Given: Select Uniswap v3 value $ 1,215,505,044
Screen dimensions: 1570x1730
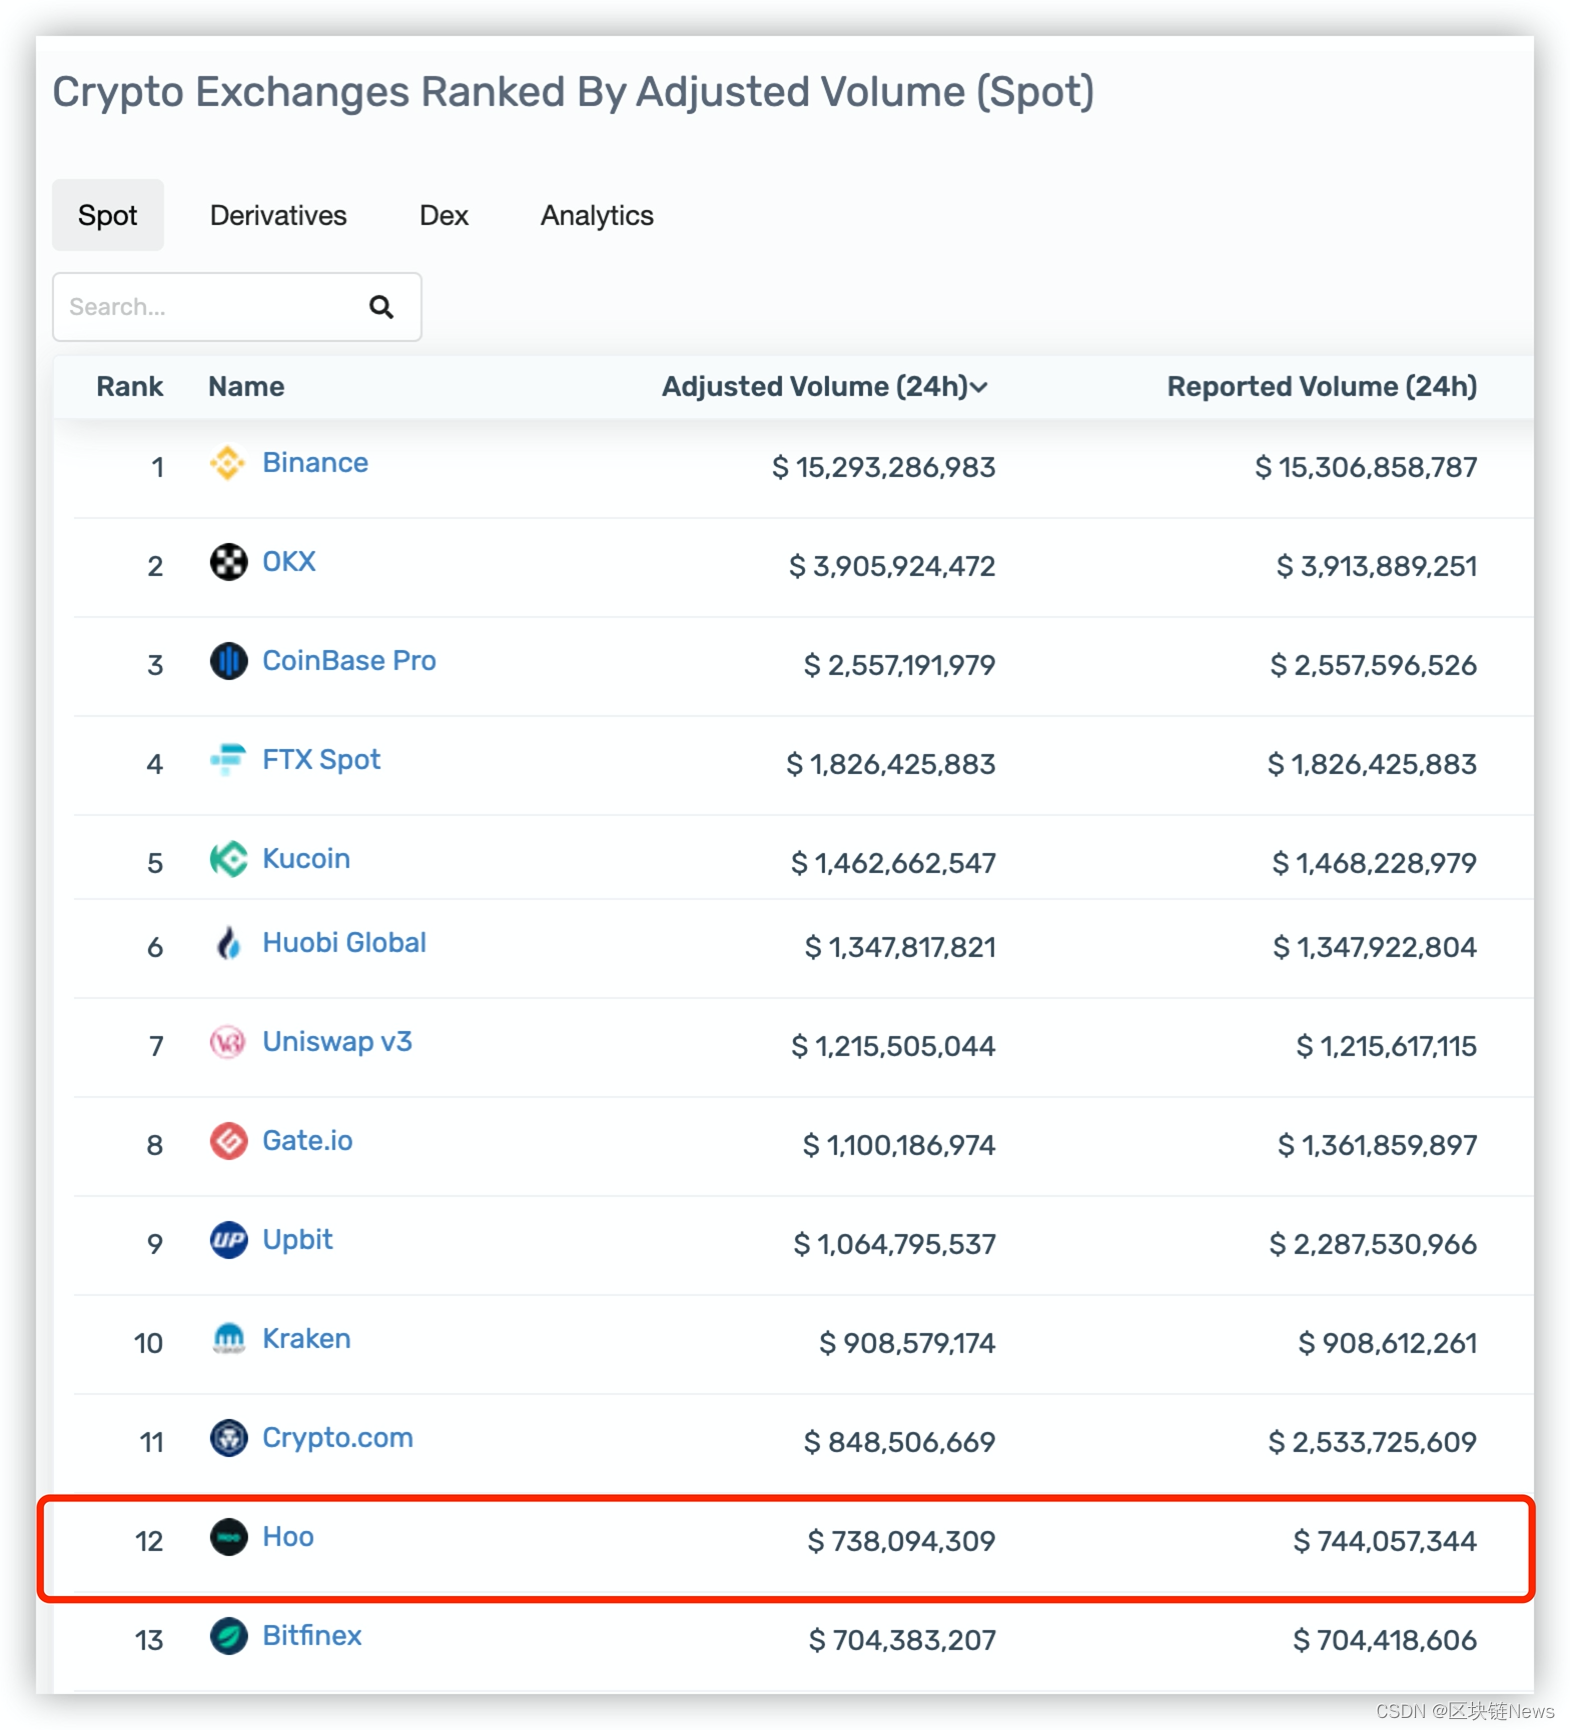Looking at the screenshot, I should pos(893,1046).
